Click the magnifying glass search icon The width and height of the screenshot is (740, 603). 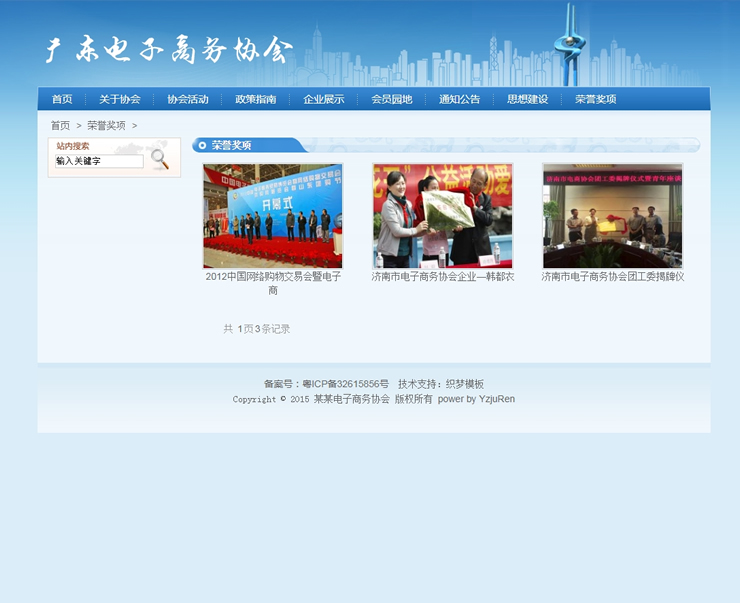[160, 160]
